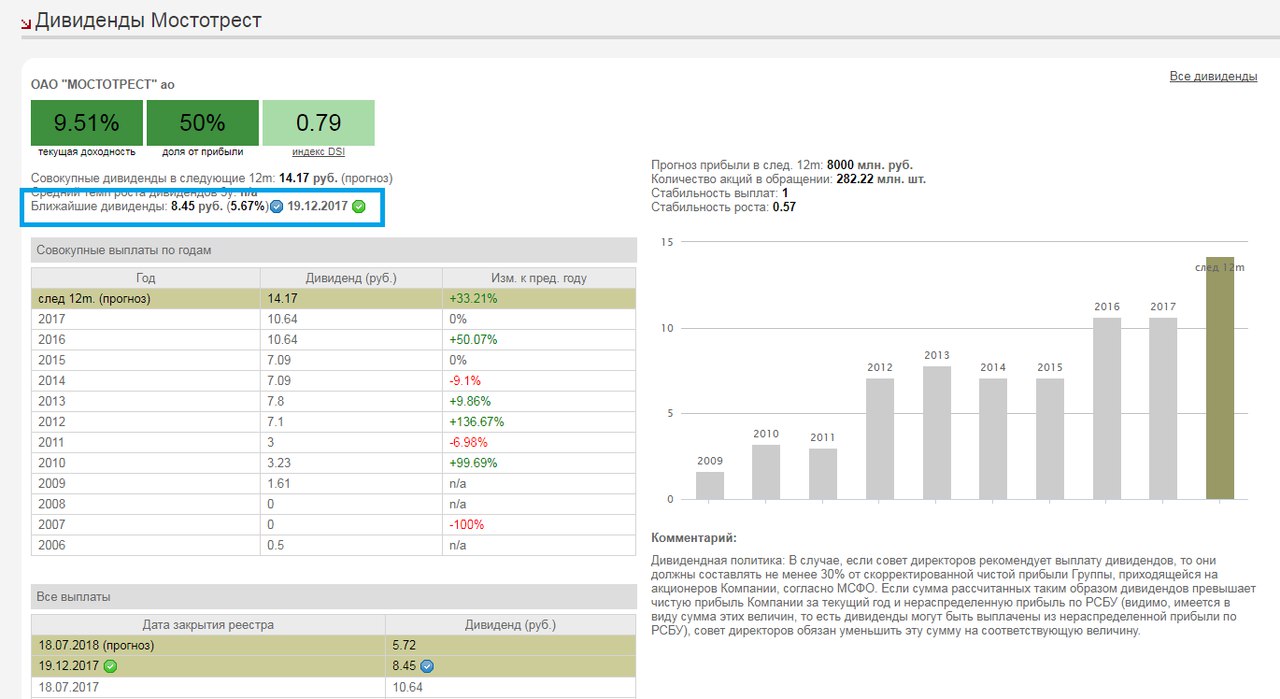Click the 1.61 dividend cell for 2009
This screenshot has width=1280, height=699.
point(351,484)
